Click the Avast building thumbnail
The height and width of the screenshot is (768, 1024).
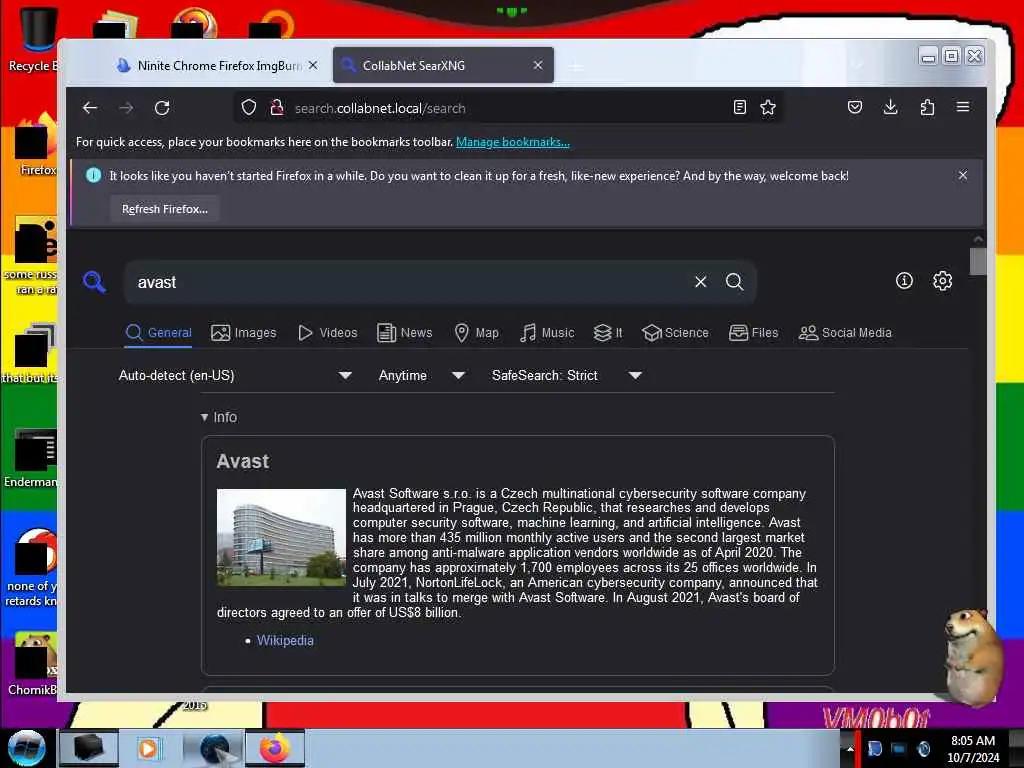[x=281, y=537]
